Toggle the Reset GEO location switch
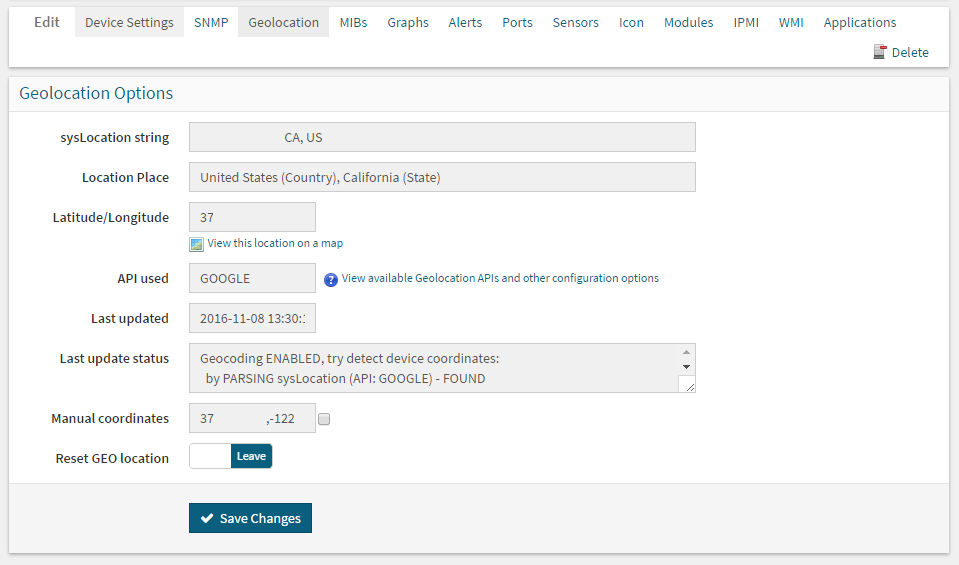959x565 pixels. pos(231,456)
